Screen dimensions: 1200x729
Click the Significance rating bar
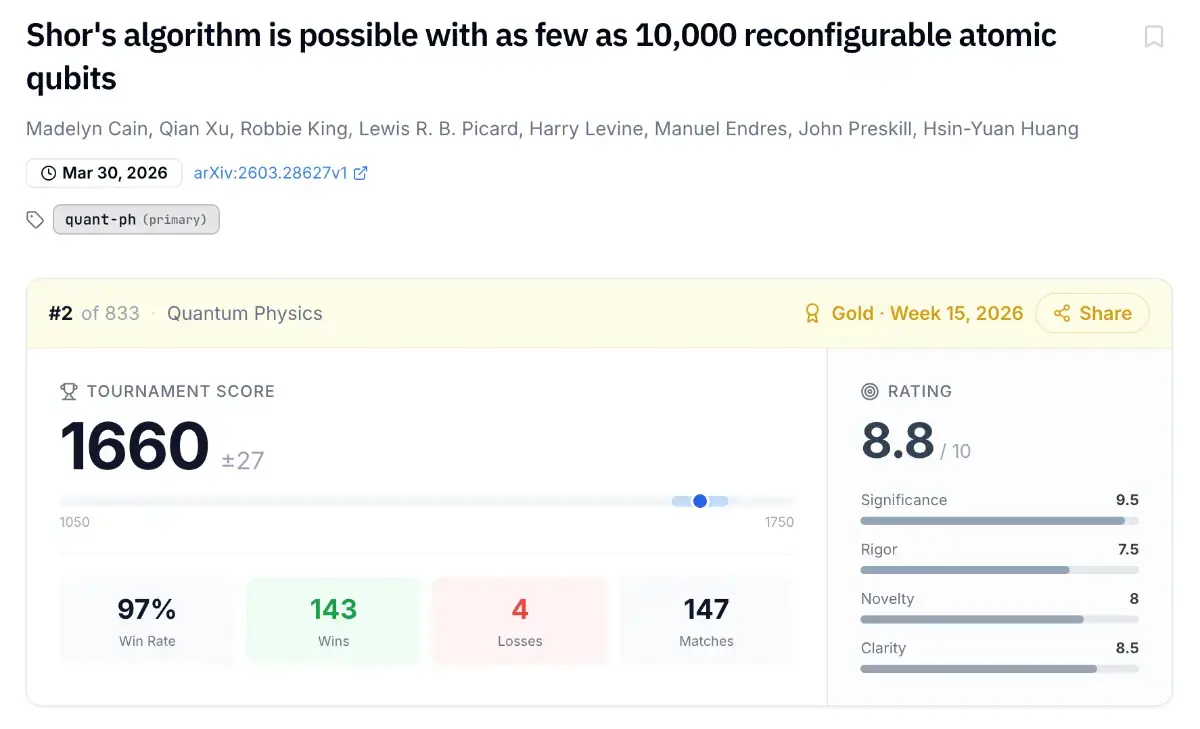click(x=999, y=521)
